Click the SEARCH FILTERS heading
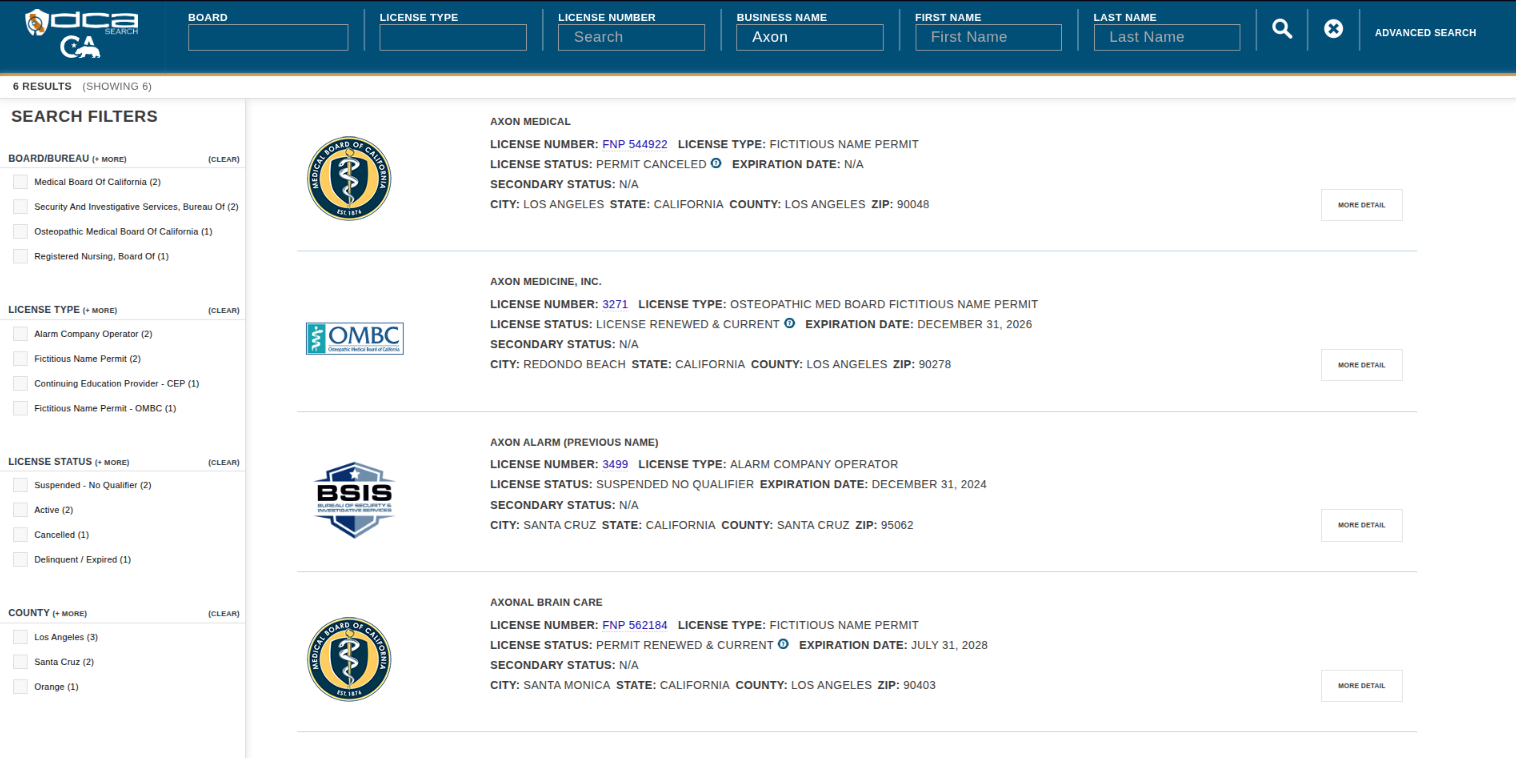This screenshot has height=758, width=1516. tap(84, 117)
